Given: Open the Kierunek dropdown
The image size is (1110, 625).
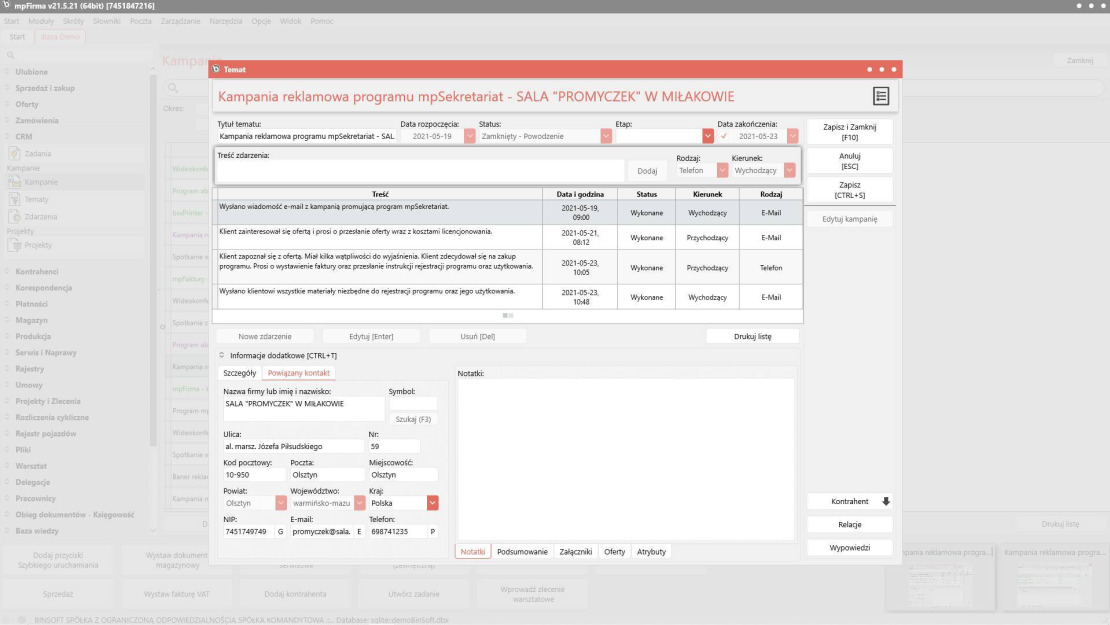Looking at the screenshot, I should [789, 171].
